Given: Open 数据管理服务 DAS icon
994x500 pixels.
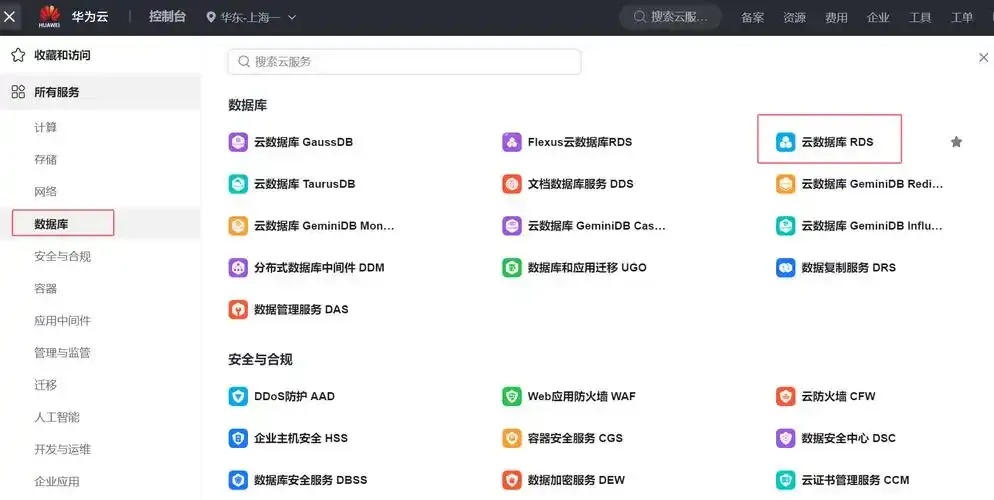Looking at the screenshot, I should click(238, 309).
